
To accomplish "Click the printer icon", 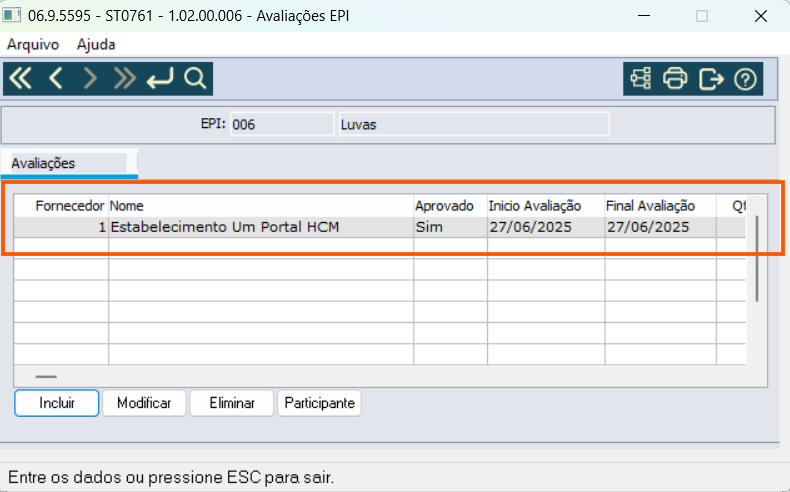I will pyautogui.click(x=675, y=79).
